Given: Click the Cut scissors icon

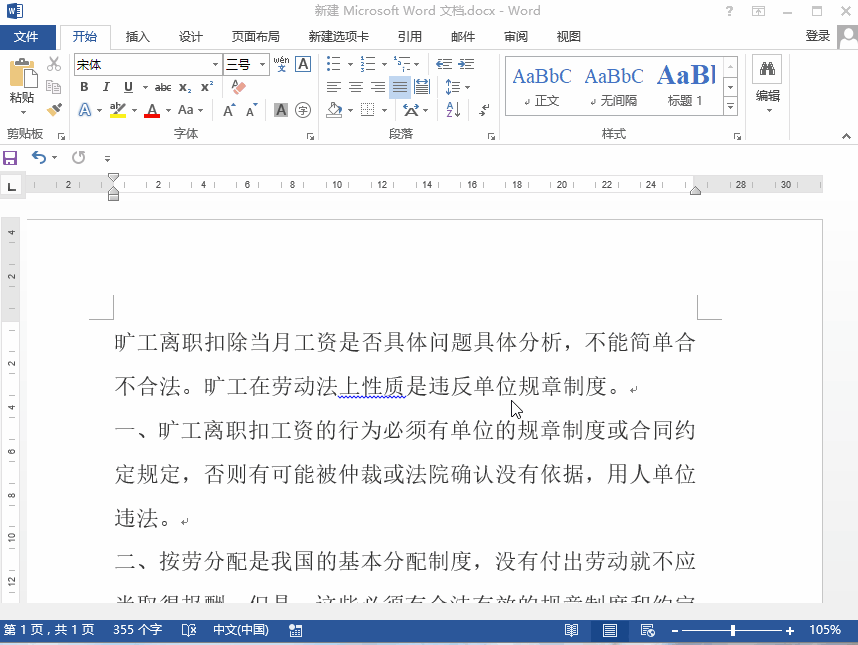Looking at the screenshot, I should click(x=54, y=64).
